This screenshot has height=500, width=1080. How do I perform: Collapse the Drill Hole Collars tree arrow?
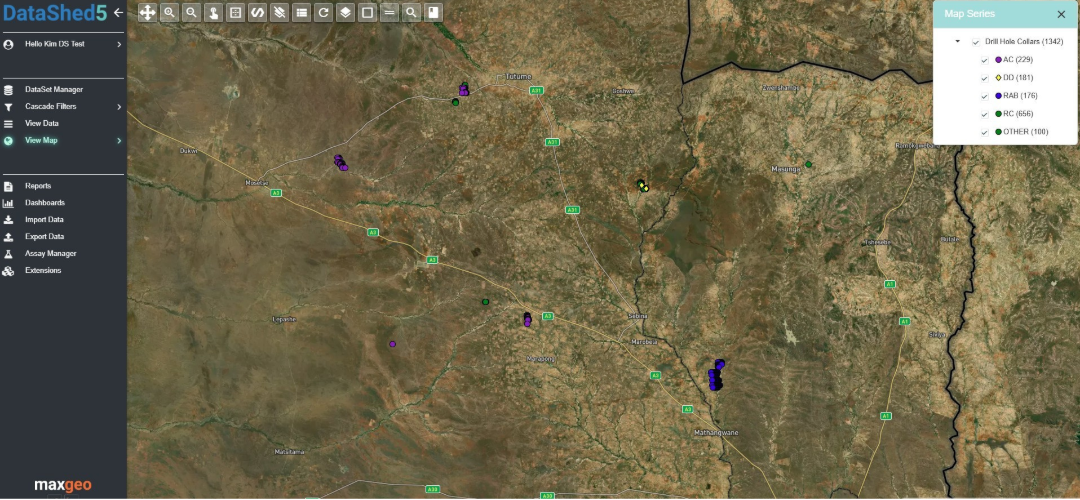click(x=957, y=41)
